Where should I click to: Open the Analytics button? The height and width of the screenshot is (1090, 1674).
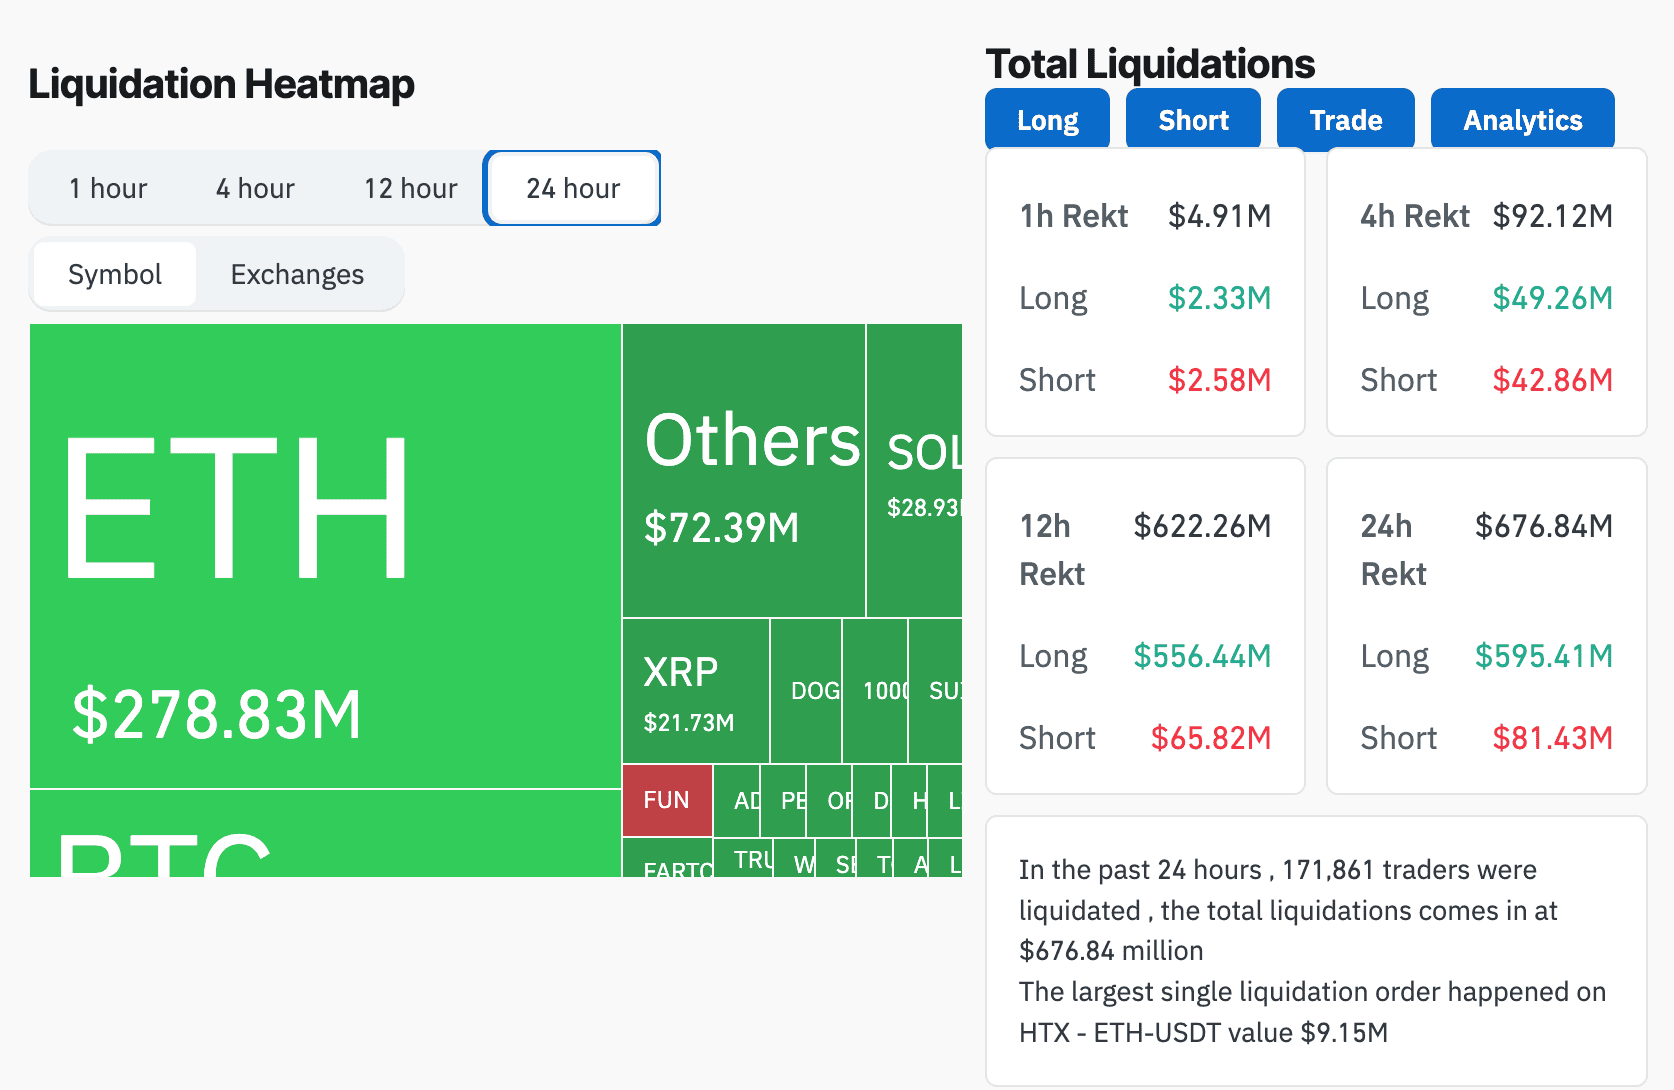tap(1522, 120)
